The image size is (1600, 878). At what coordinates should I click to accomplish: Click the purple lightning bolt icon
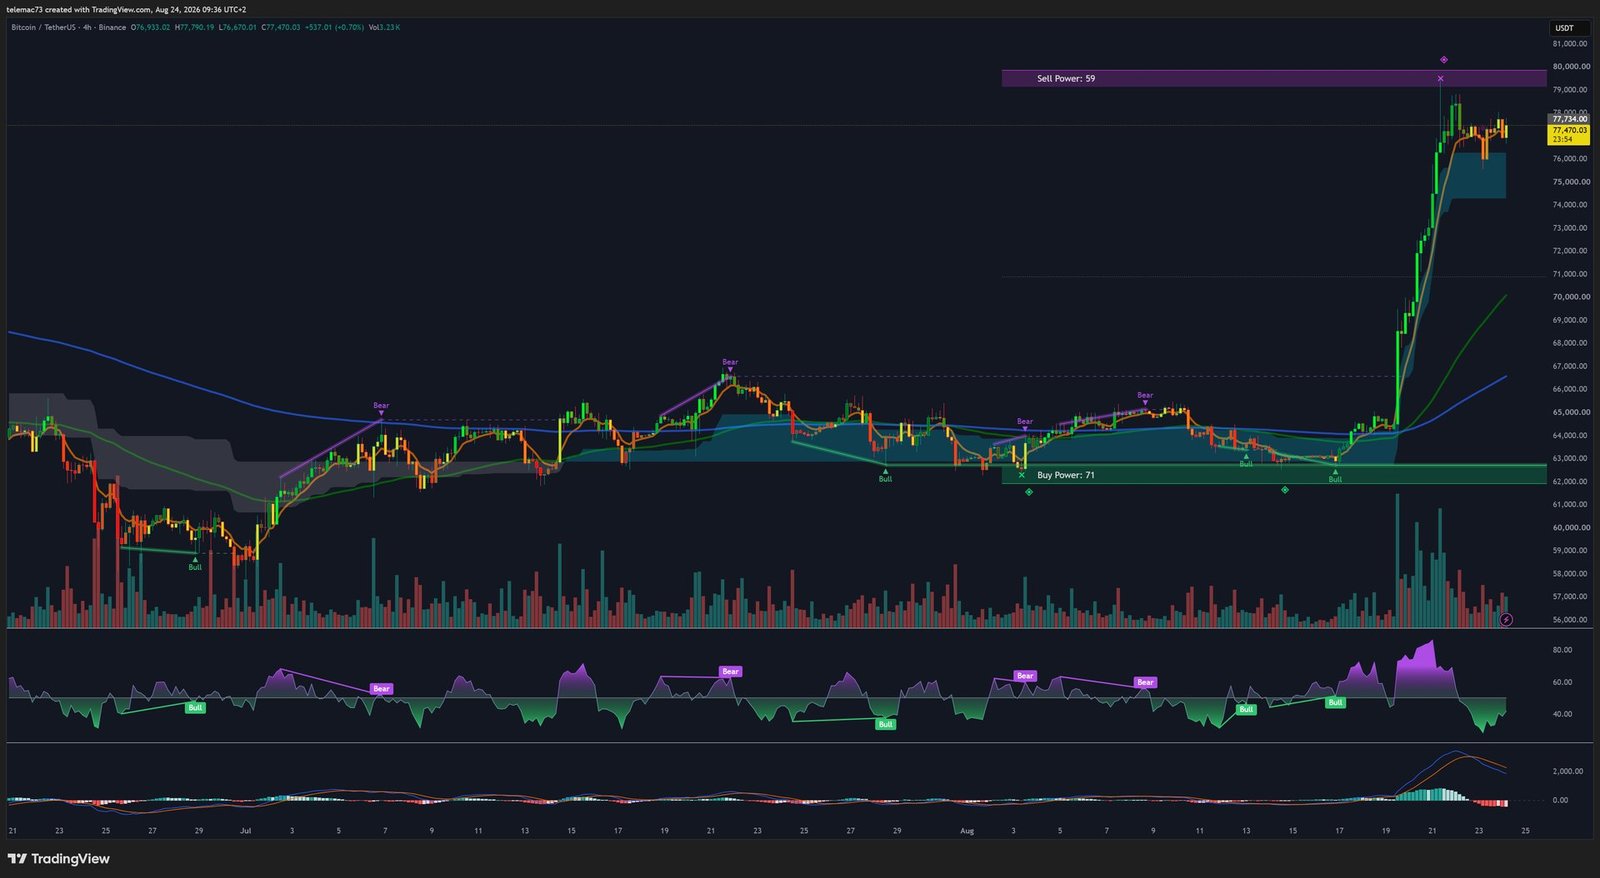pos(1506,619)
